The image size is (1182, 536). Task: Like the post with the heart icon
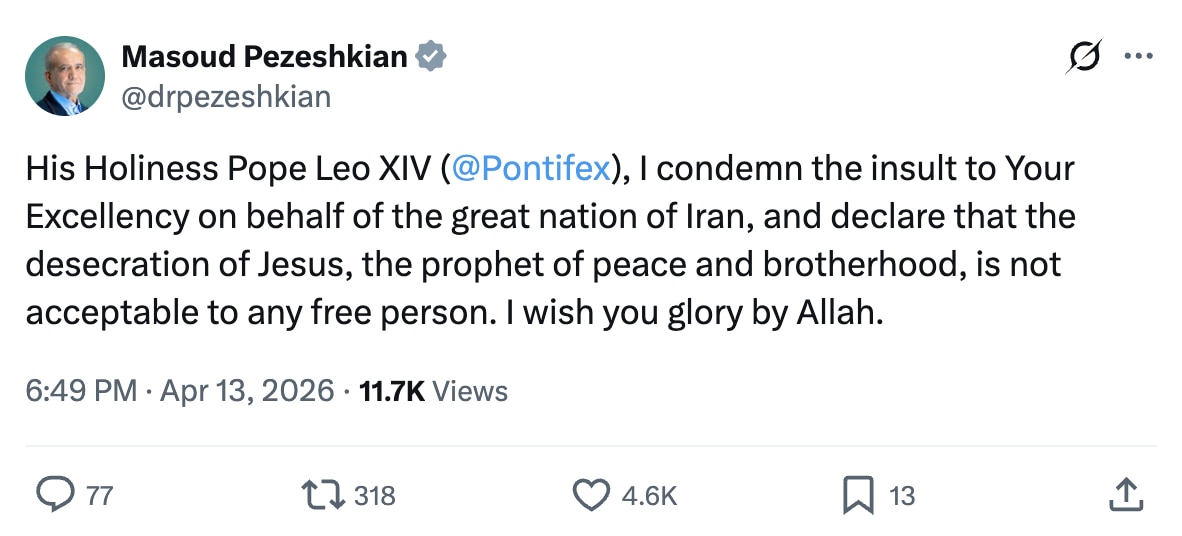pos(591,495)
